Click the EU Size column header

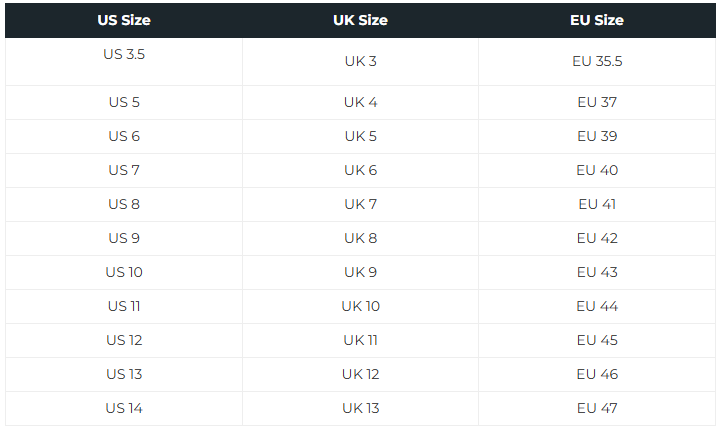click(x=597, y=20)
